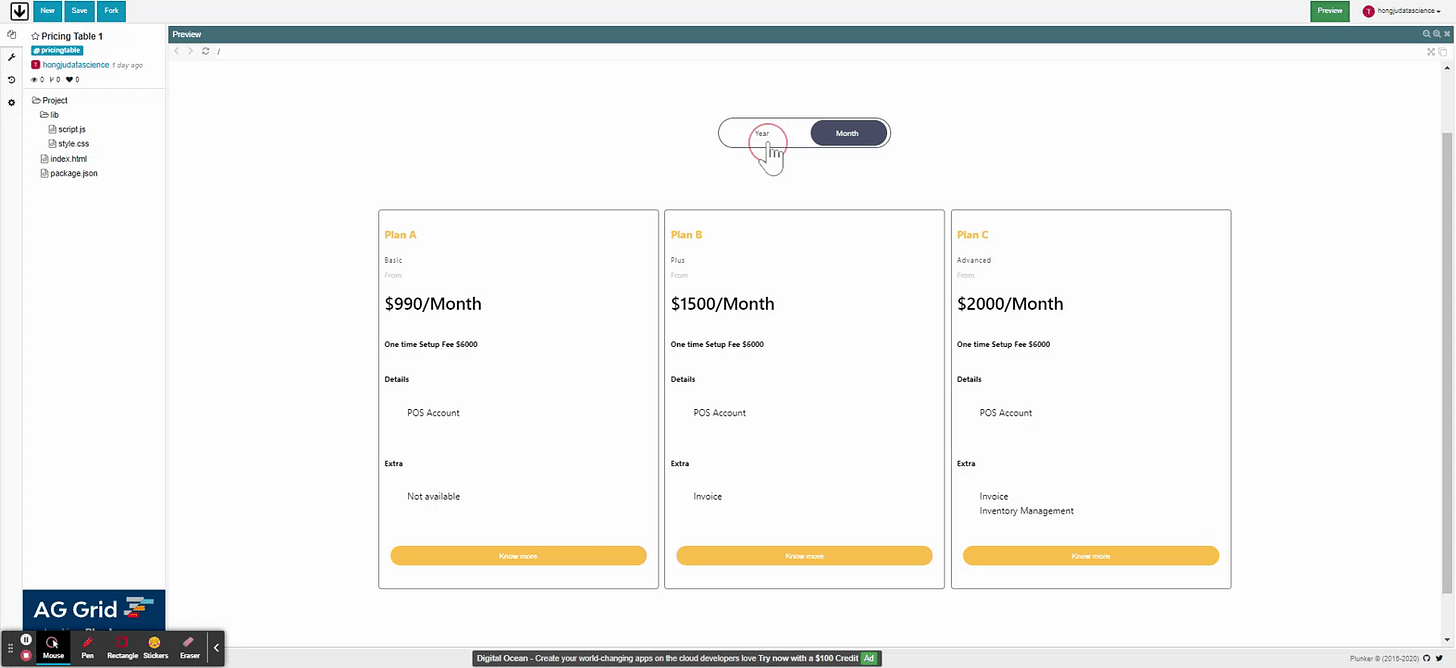
Task: Click the AG Grid advertisement
Action: (94, 609)
